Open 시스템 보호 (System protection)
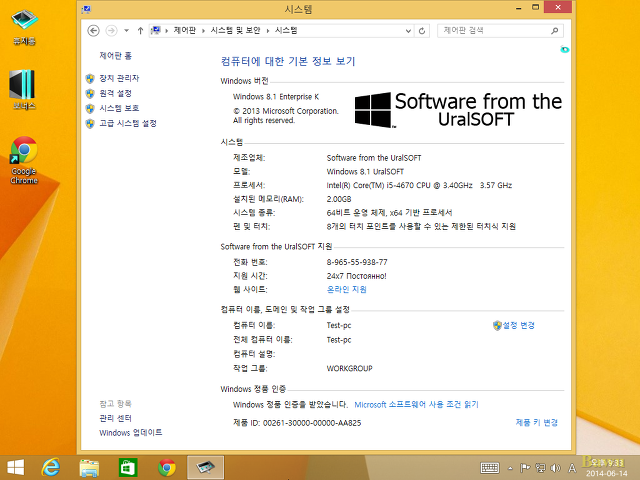The image size is (640, 480). coord(119,108)
